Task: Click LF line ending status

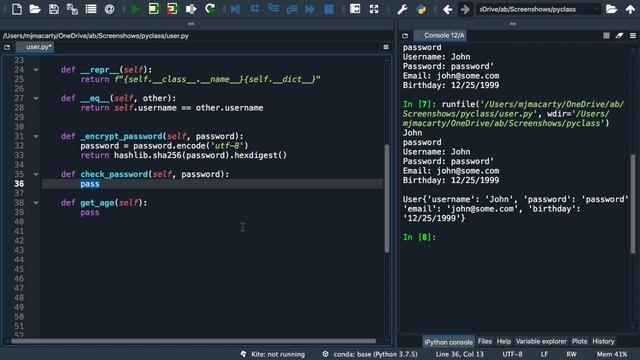Action: [x=544, y=354]
